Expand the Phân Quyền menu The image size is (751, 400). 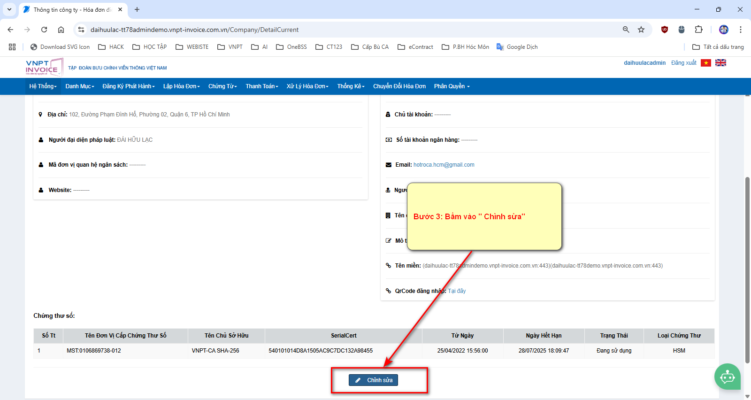(452, 86)
